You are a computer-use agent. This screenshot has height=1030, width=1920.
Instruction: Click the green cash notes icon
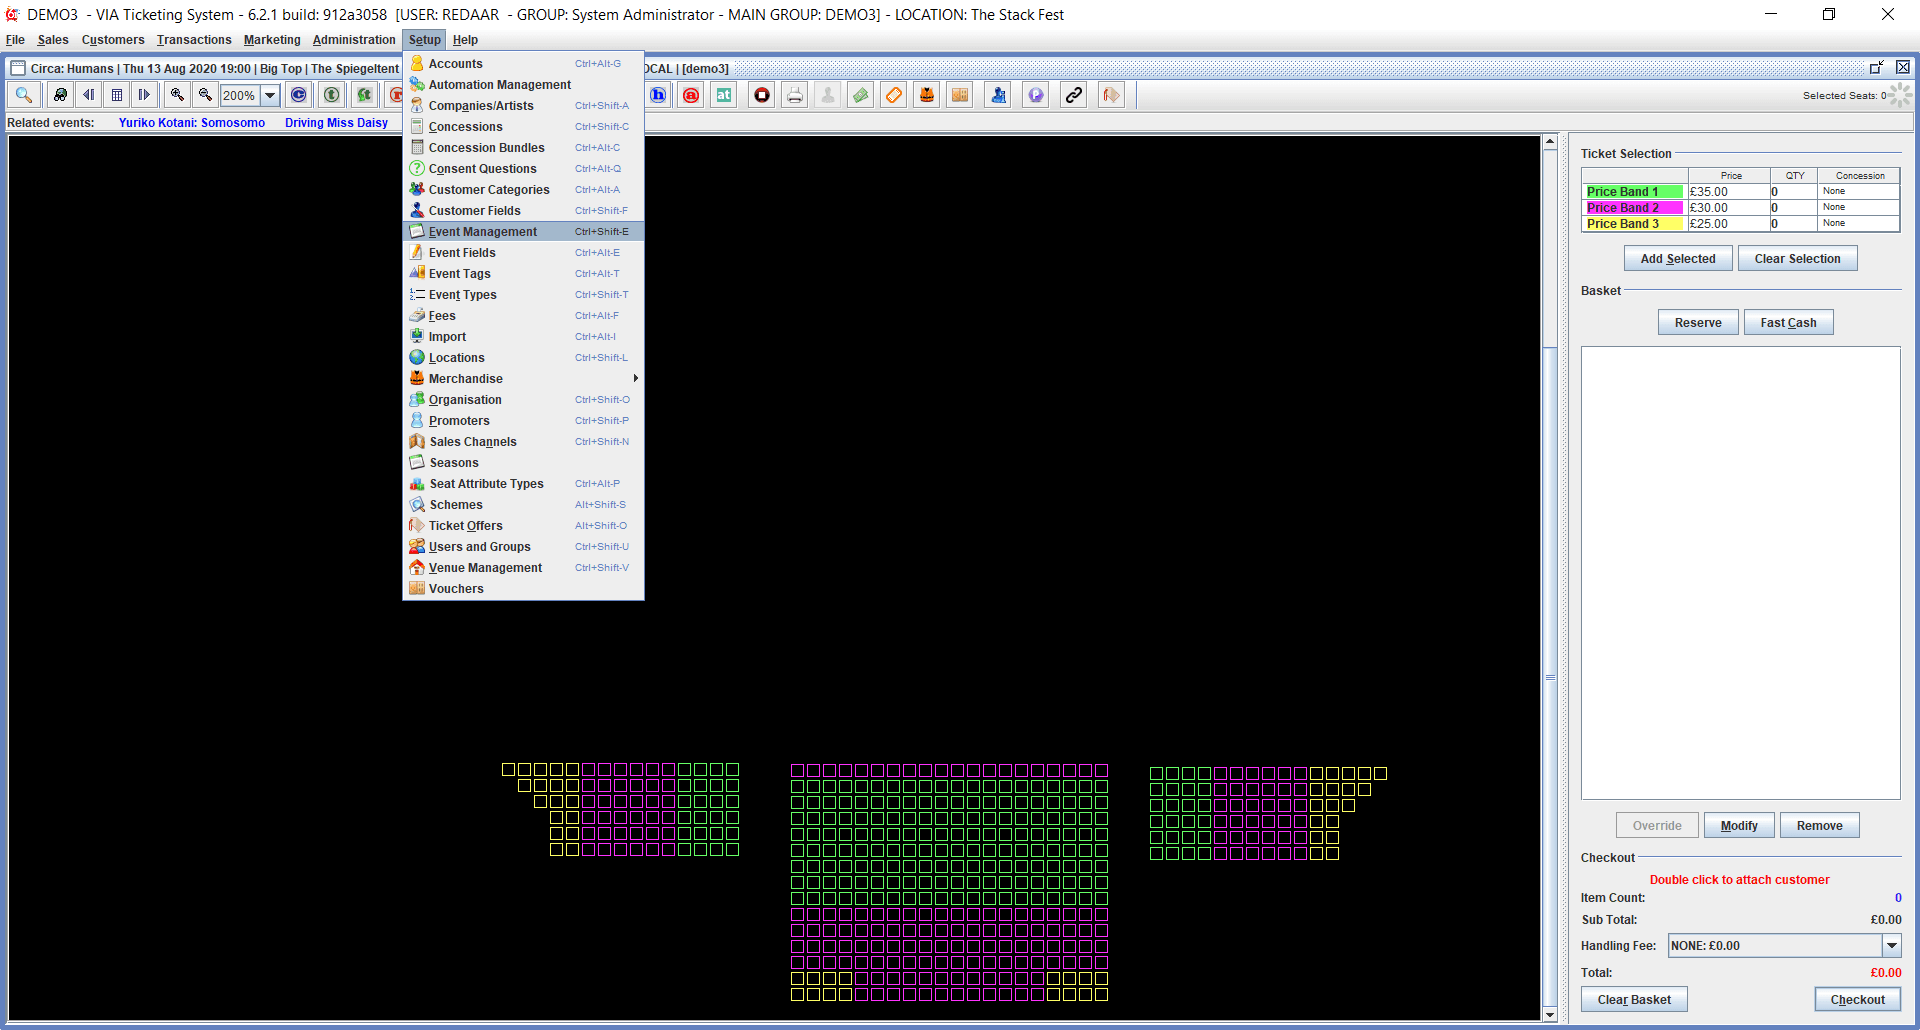(x=860, y=95)
